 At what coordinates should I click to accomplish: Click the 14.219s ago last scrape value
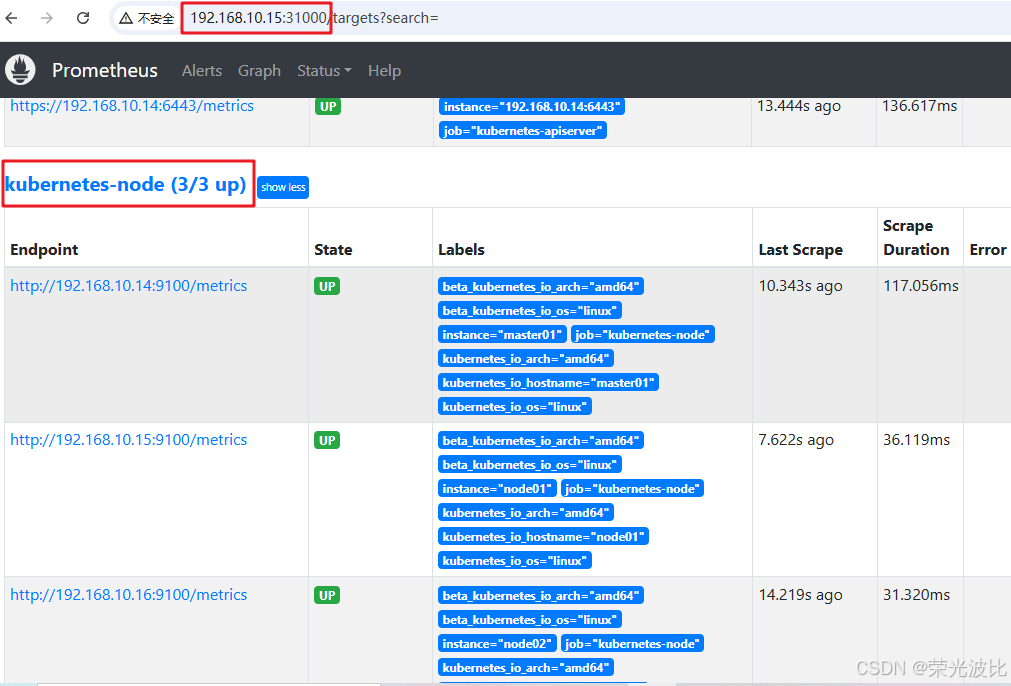(x=800, y=594)
